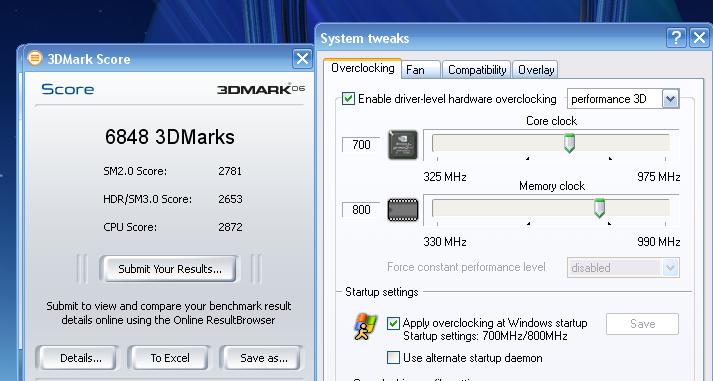The width and height of the screenshot is (713, 381).
Task: Switch to the Compatibility tab
Action: [477, 70]
